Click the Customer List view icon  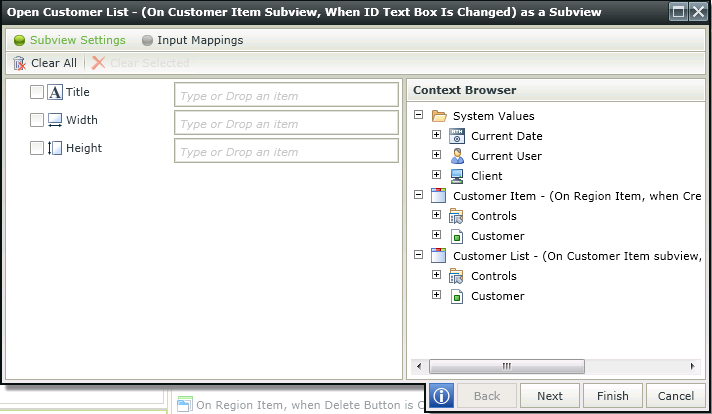pos(438,256)
